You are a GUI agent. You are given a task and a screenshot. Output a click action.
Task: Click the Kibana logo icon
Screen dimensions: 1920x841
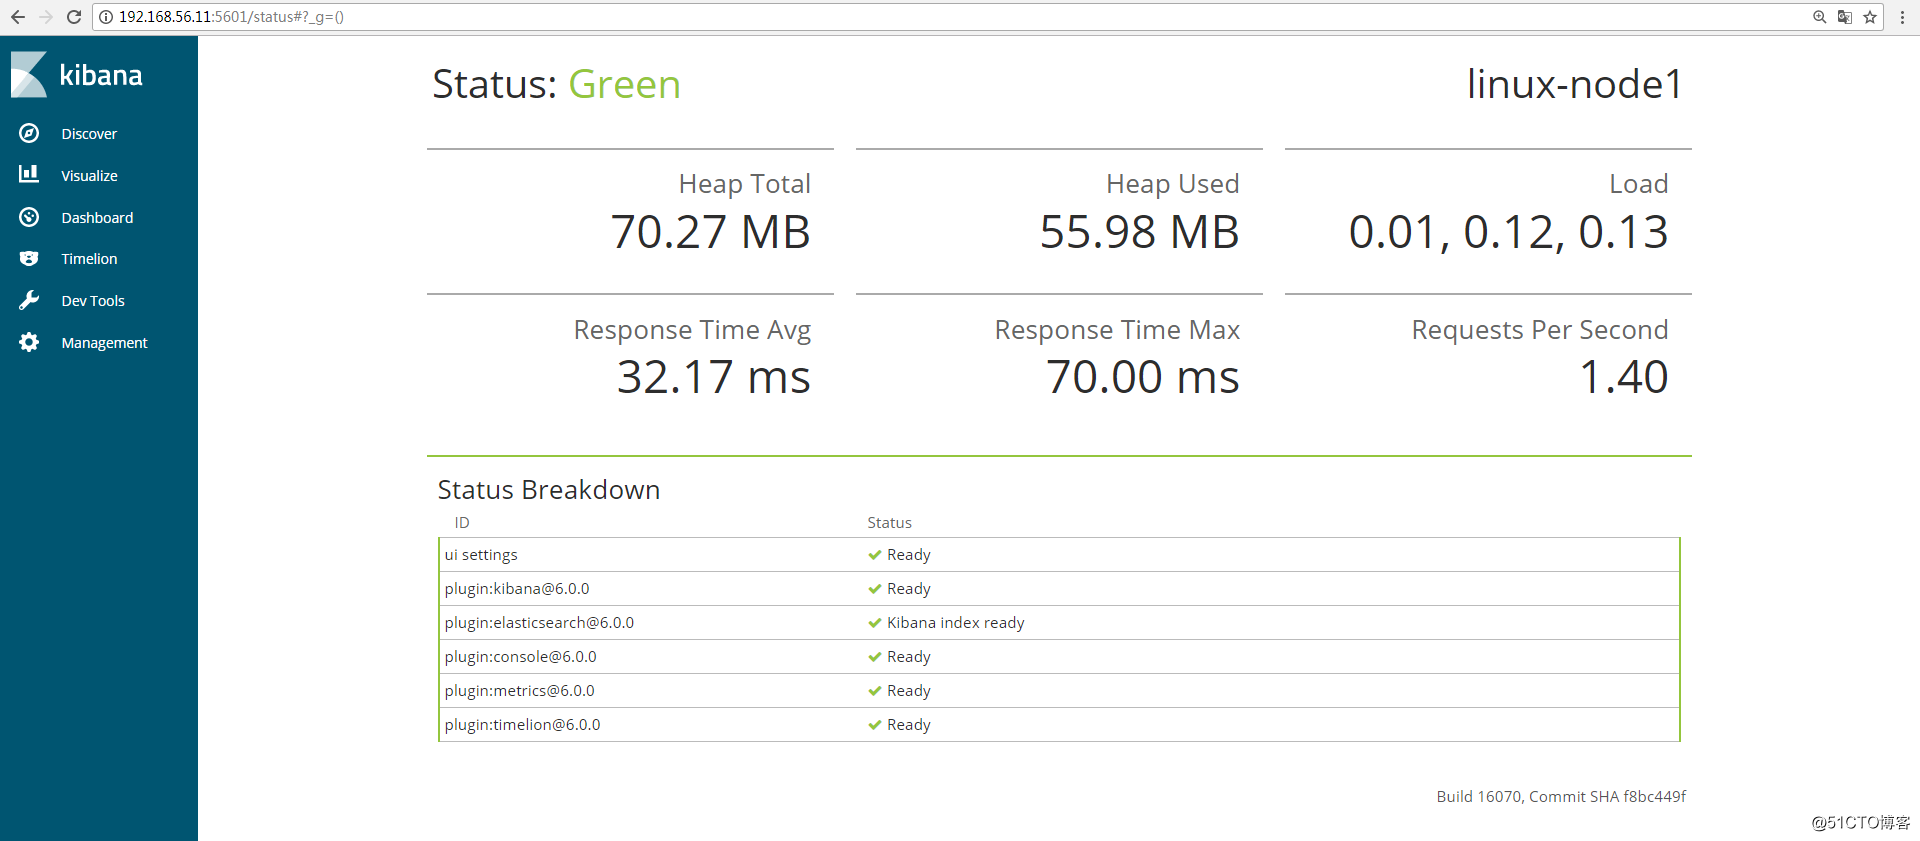tap(29, 75)
